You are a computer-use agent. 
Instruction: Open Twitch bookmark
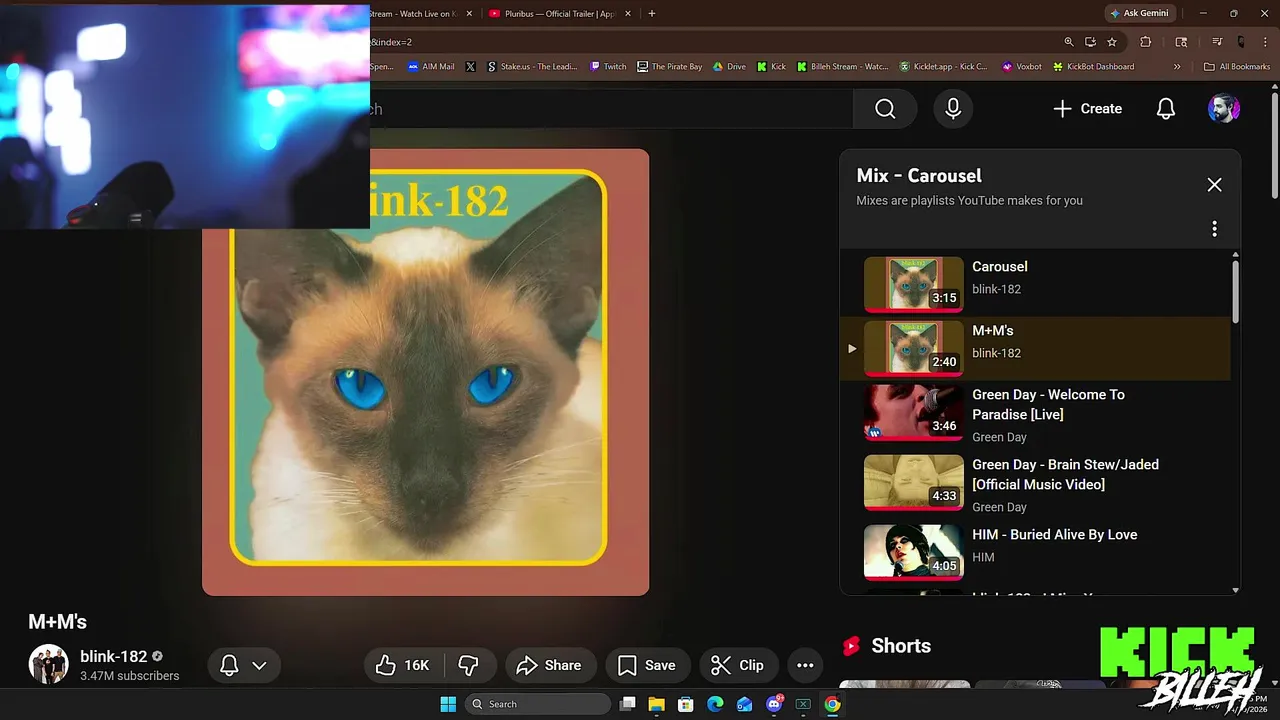click(608, 67)
